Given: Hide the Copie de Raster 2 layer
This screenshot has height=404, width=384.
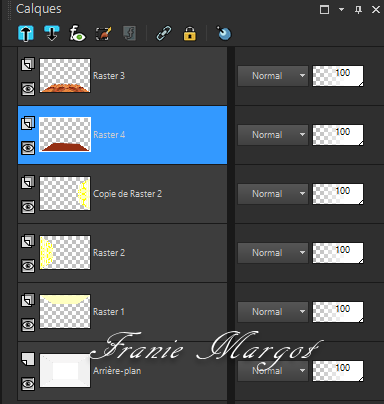Looking at the screenshot, I should pyautogui.click(x=28, y=207).
